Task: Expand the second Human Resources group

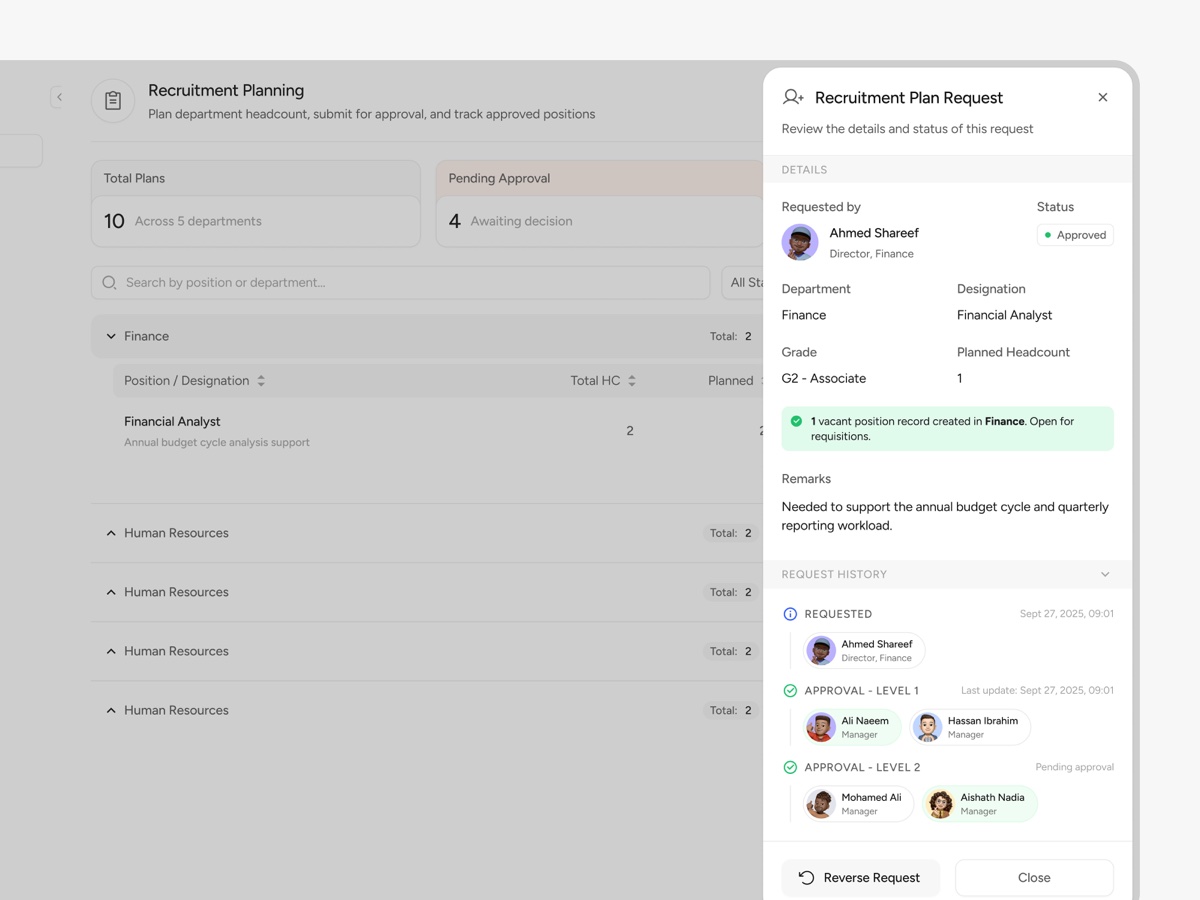Action: (x=111, y=592)
